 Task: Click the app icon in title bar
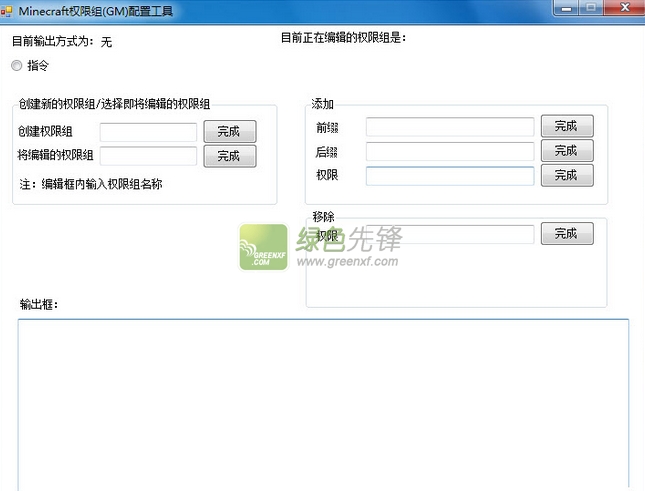pos(7,11)
